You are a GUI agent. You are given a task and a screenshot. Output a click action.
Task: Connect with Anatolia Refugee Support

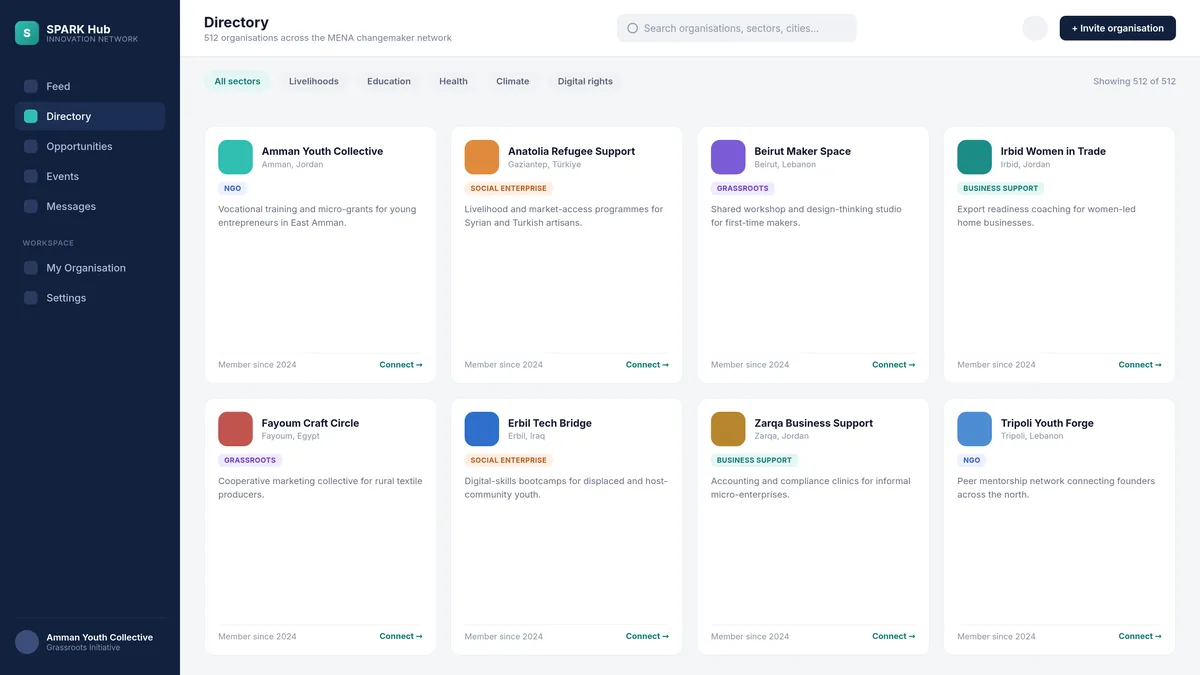coord(647,365)
